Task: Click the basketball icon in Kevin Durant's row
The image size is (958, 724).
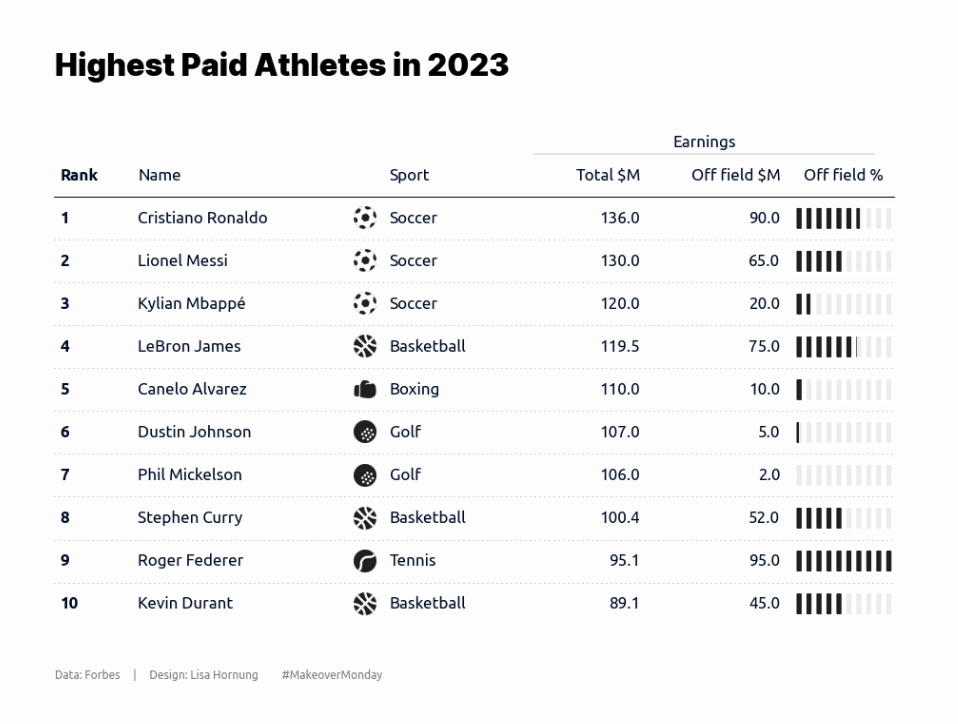Action: pos(365,604)
